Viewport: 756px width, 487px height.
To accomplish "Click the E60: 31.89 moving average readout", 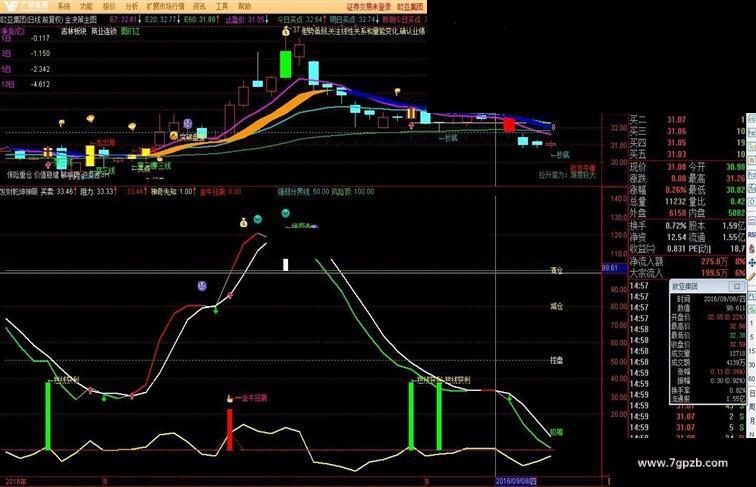I will tap(202, 20).
